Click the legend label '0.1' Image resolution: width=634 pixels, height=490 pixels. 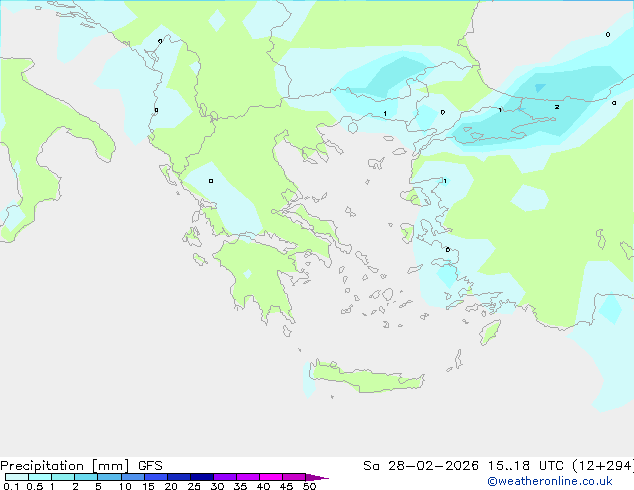click(11, 486)
